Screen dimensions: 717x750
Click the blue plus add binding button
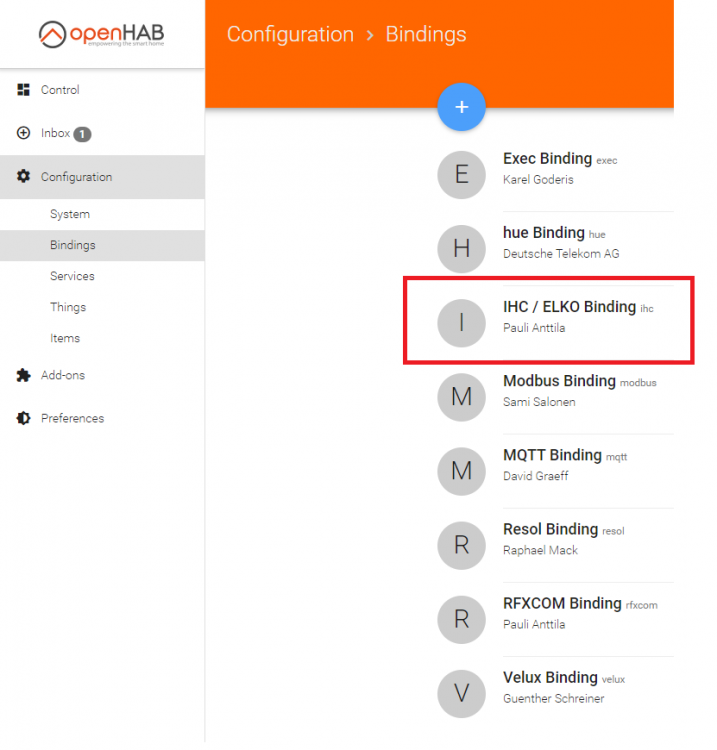pos(461,107)
